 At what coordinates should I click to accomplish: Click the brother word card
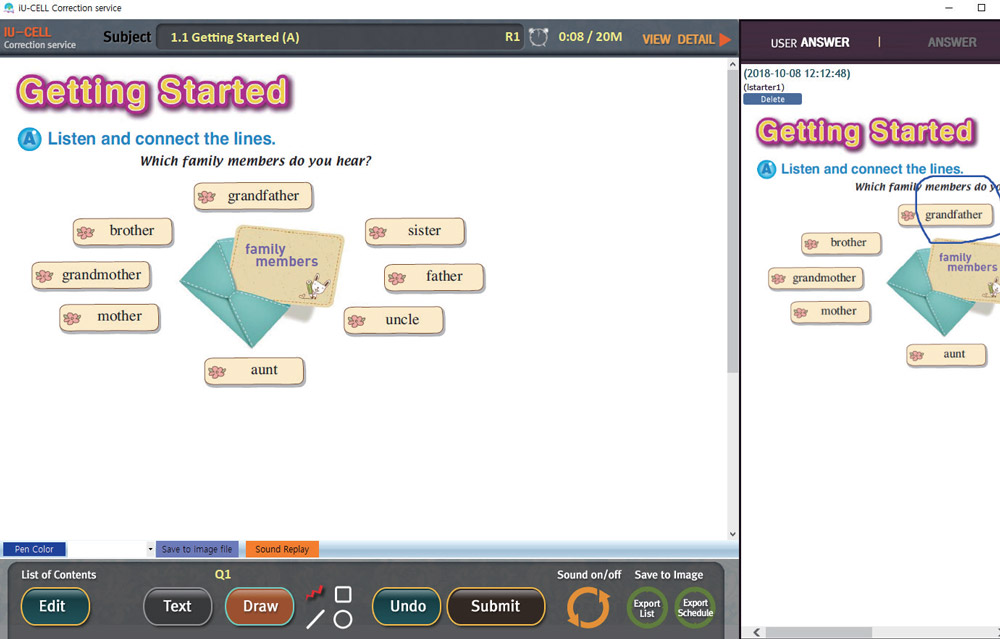tap(122, 231)
